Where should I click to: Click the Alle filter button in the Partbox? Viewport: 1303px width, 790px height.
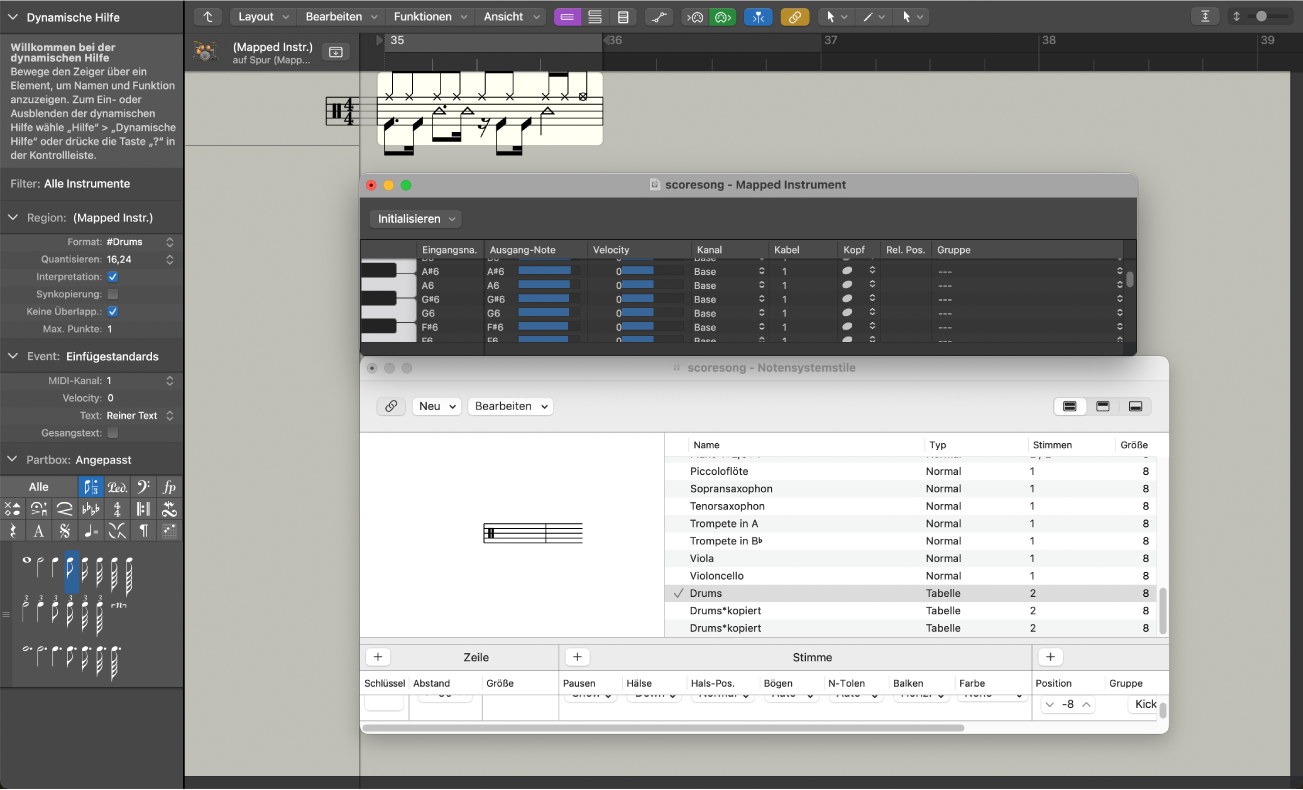38,486
